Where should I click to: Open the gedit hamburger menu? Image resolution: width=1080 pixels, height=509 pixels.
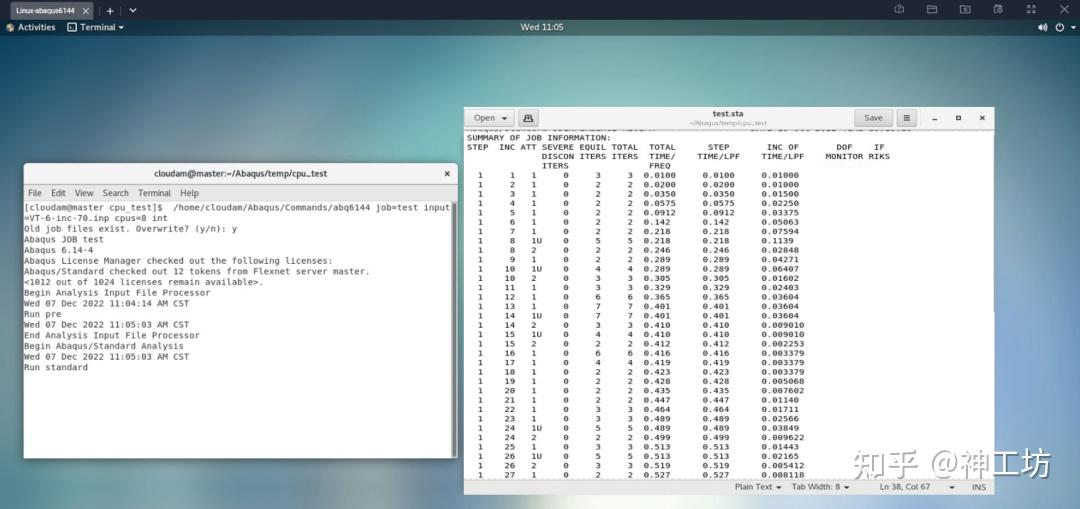[906, 118]
